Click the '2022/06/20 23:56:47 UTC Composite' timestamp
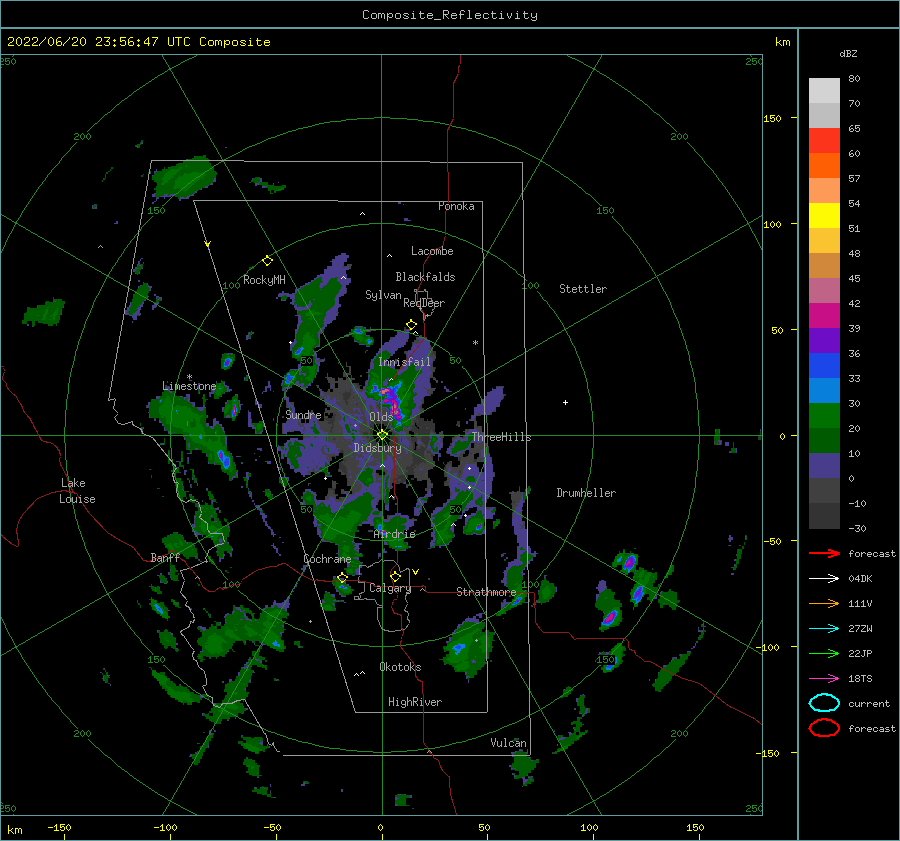The height and width of the screenshot is (841, 900). 138,41
